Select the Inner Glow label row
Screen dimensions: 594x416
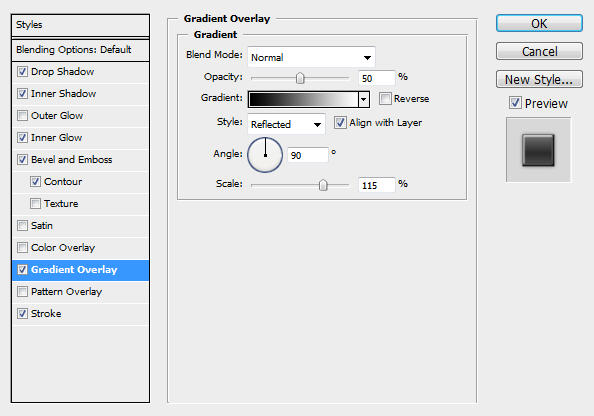tap(80, 138)
